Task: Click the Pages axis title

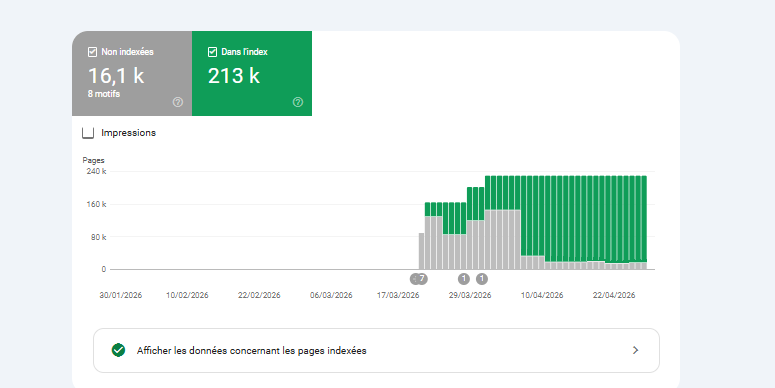Action: pos(93,160)
